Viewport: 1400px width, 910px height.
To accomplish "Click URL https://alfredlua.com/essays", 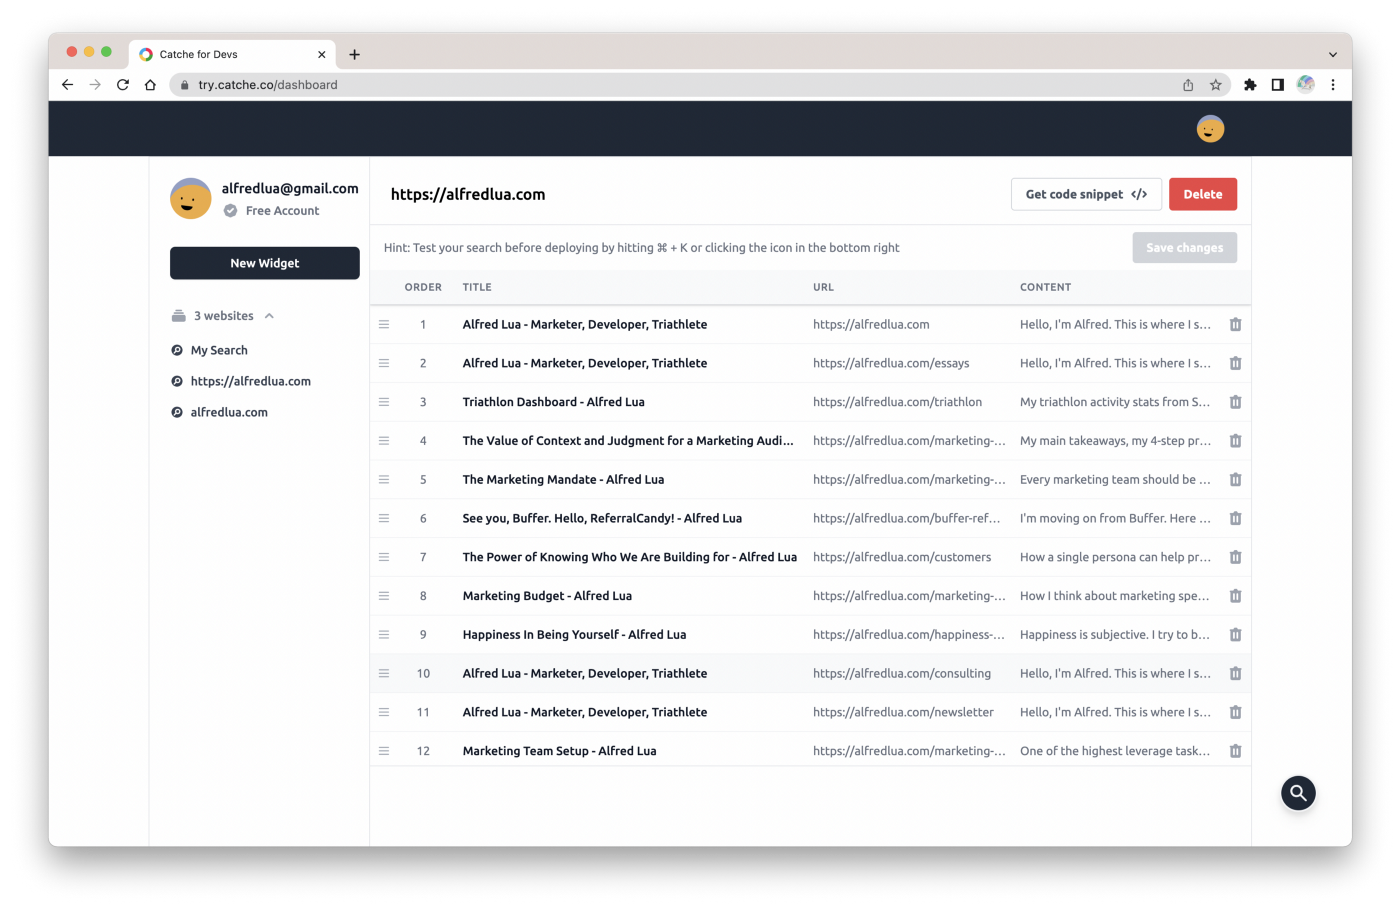I will click(x=891, y=363).
